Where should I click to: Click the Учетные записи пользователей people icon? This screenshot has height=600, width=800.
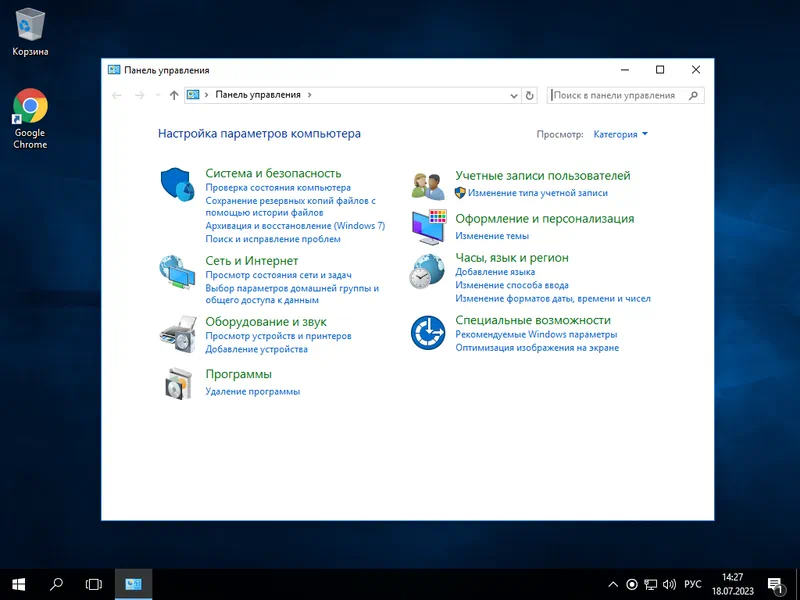pos(428,187)
